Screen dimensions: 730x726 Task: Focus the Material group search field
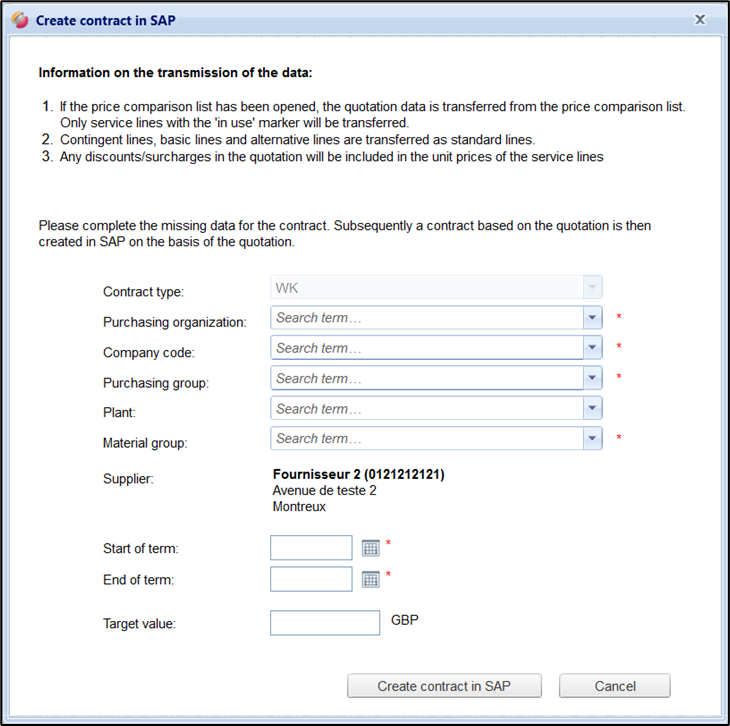point(427,438)
